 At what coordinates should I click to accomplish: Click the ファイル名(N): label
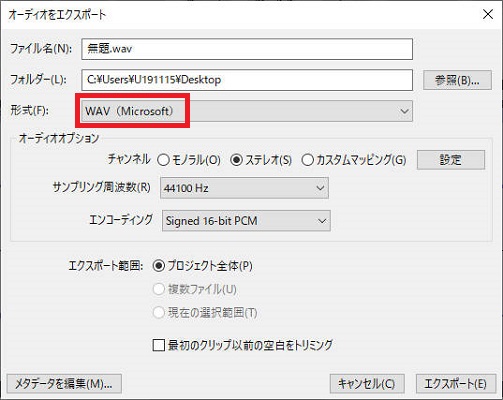tap(41, 49)
